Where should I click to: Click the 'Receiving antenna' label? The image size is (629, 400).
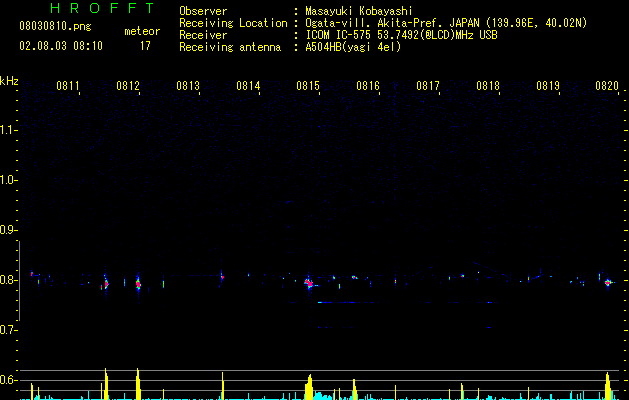[230, 47]
